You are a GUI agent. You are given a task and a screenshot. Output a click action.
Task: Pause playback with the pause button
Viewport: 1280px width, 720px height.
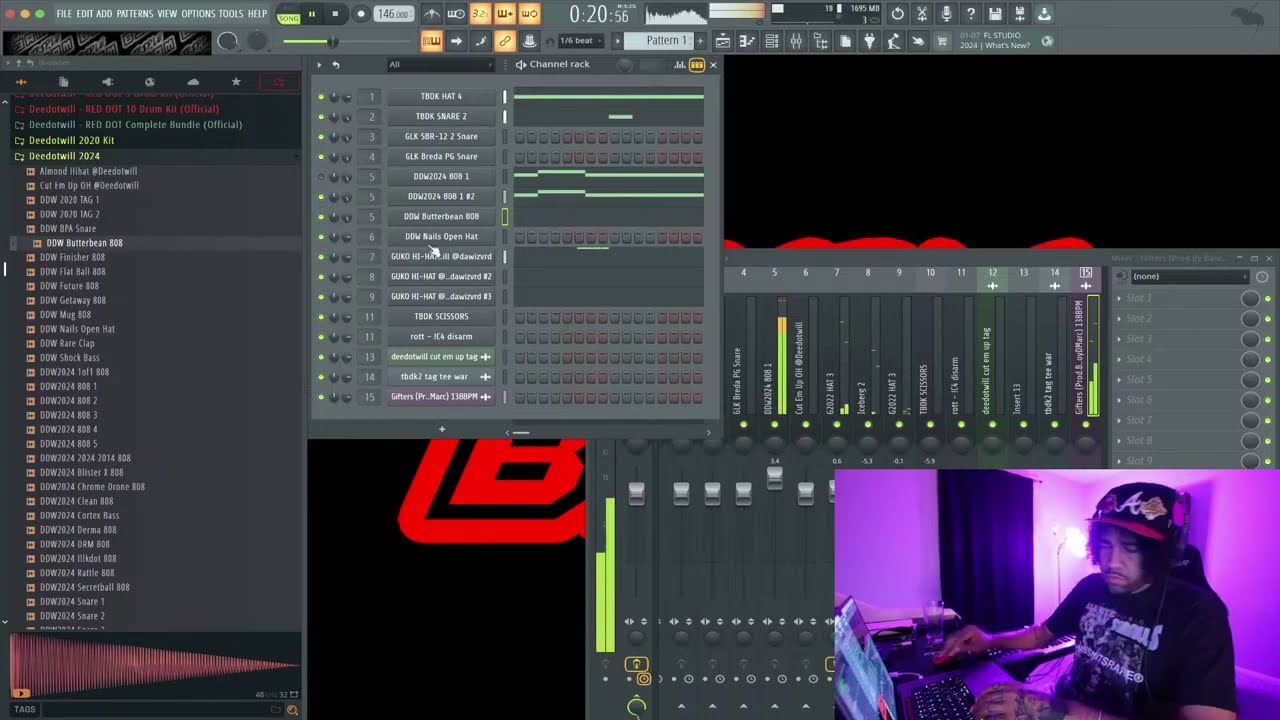pos(311,14)
